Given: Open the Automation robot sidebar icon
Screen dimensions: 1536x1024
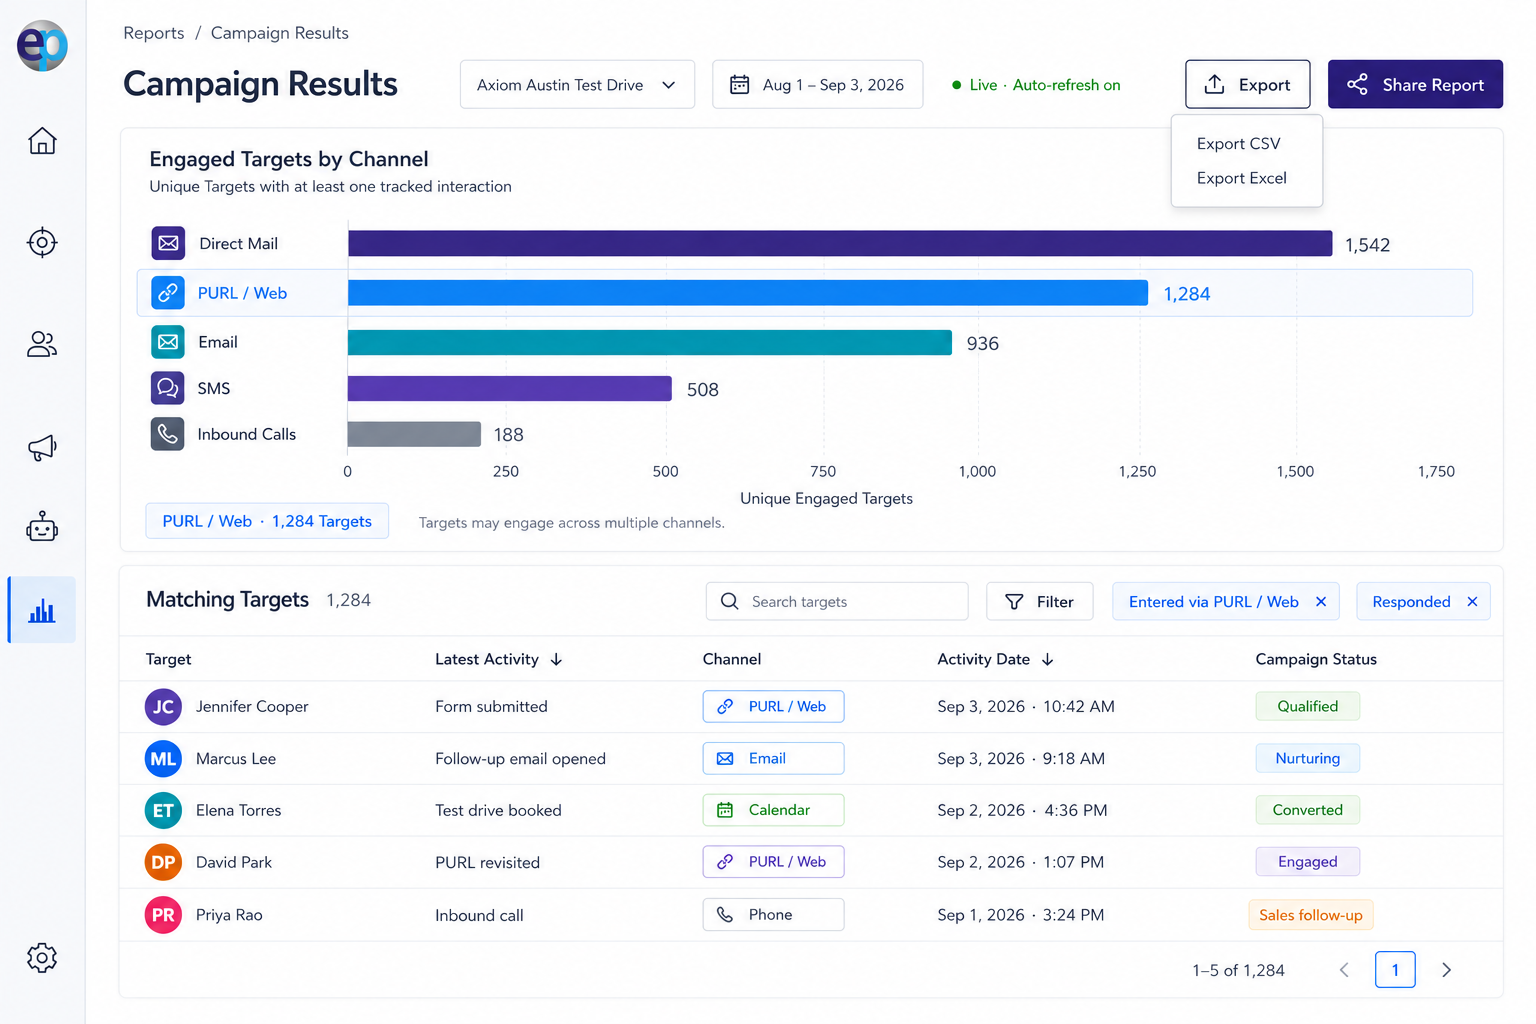Looking at the screenshot, I should (42, 526).
